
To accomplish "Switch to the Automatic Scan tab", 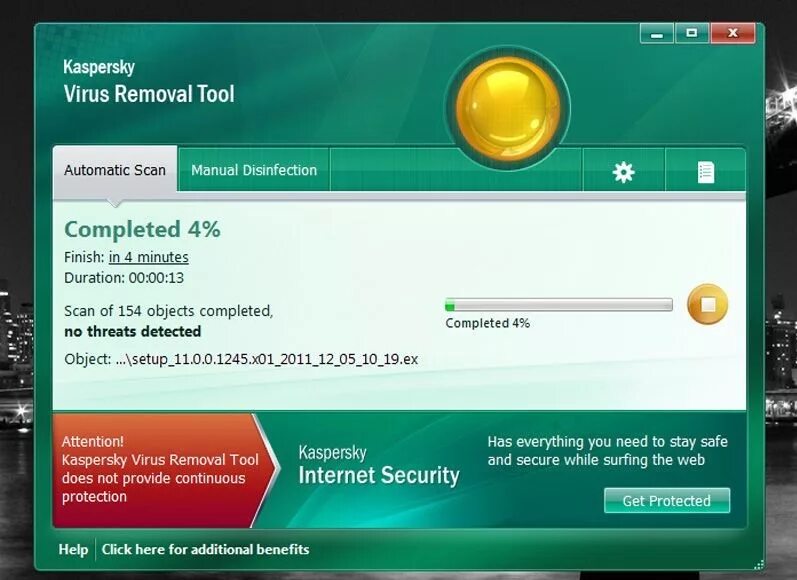I will tap(115, 170).
